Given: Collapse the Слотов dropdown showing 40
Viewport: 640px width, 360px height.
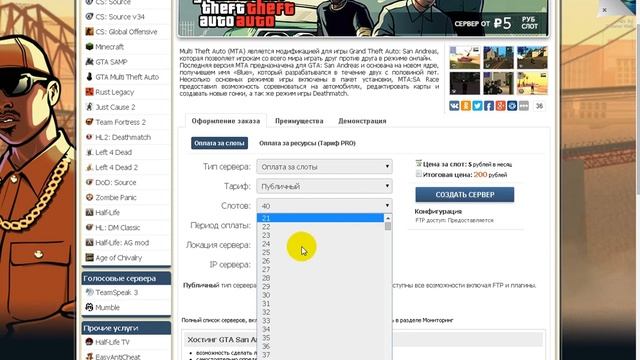Looking at the screenshot, I should pos(324,206).
